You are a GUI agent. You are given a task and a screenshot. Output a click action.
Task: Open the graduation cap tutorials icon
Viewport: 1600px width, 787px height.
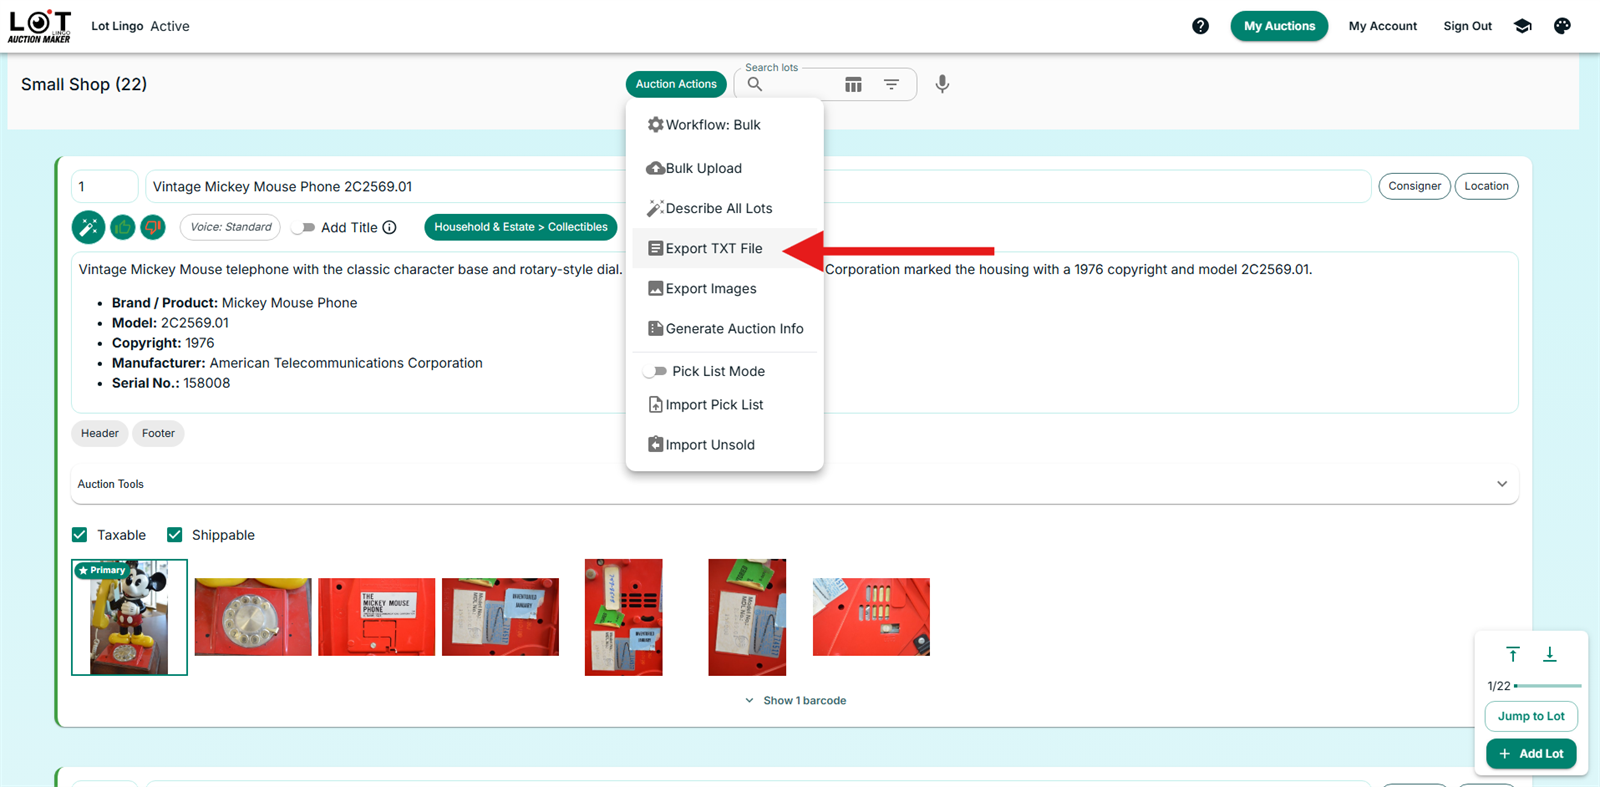coord(1522,26)
